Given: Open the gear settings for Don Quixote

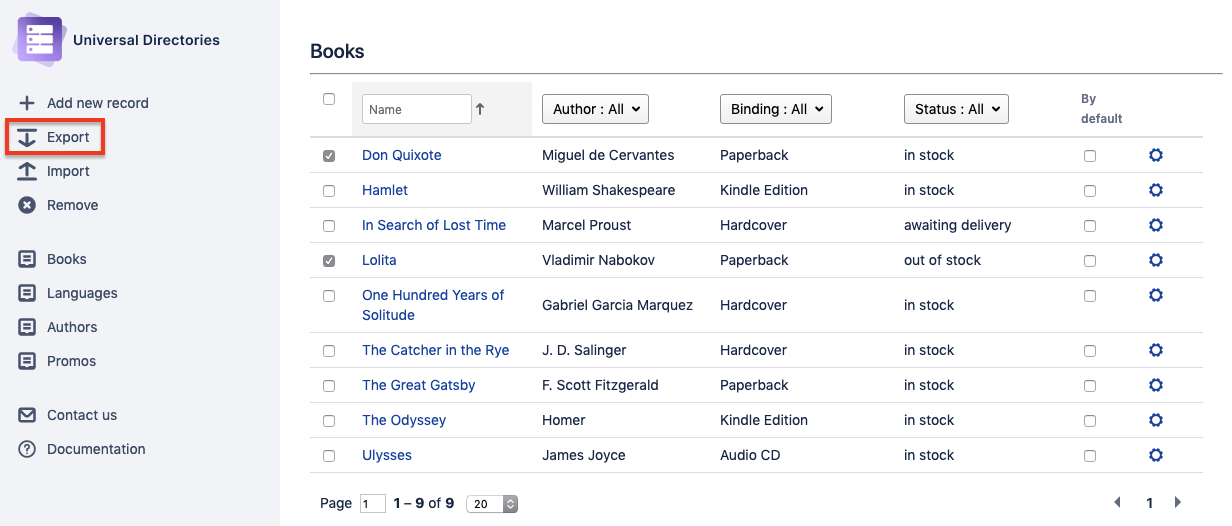Looking at the screenshot, I should pos(1156,155).
